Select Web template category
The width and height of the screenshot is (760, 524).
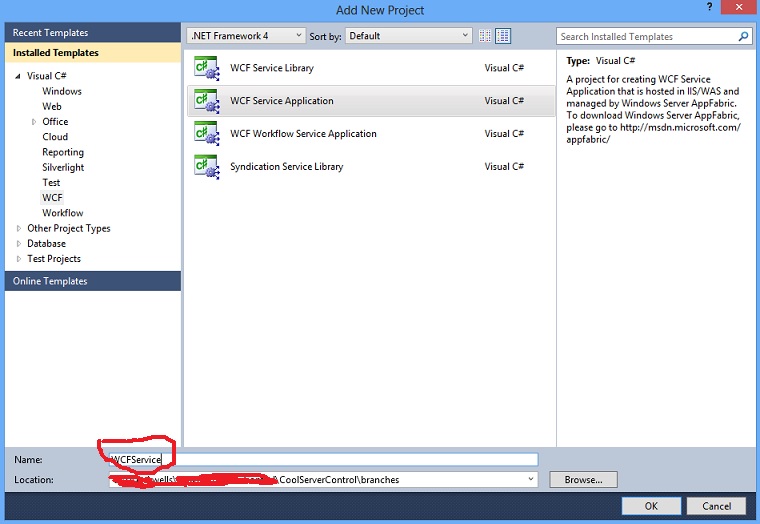tap(51, 107)
